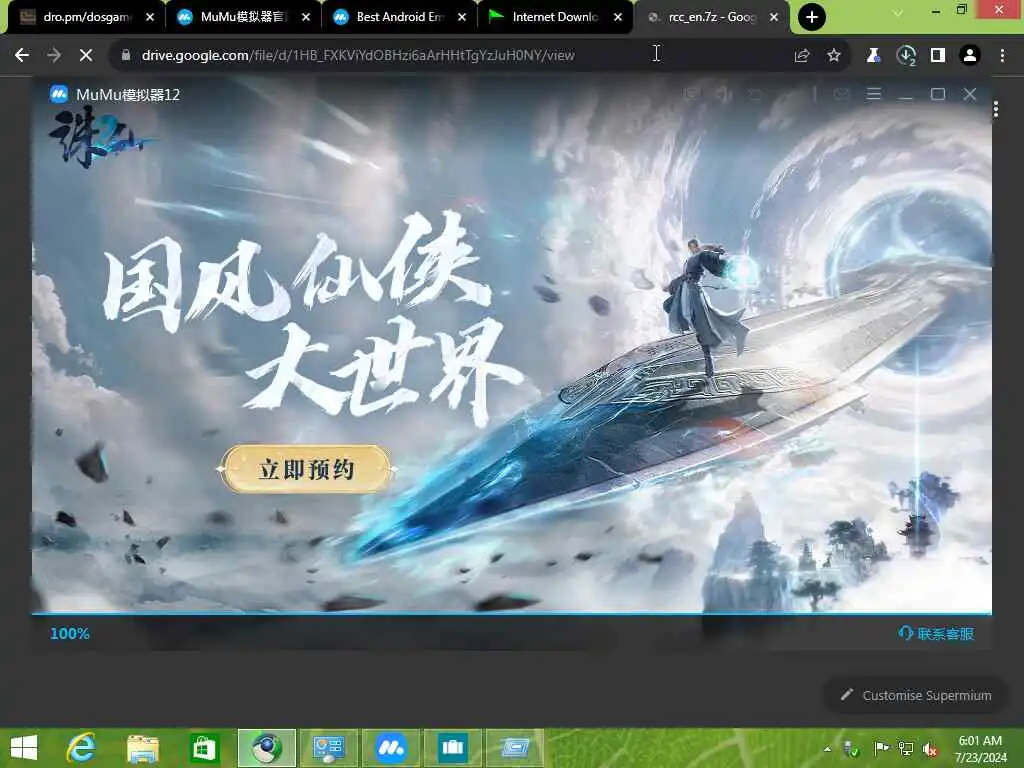Go back to the previous browser page
Screen dimensions: 1024x768
click(x=22, y=56)
